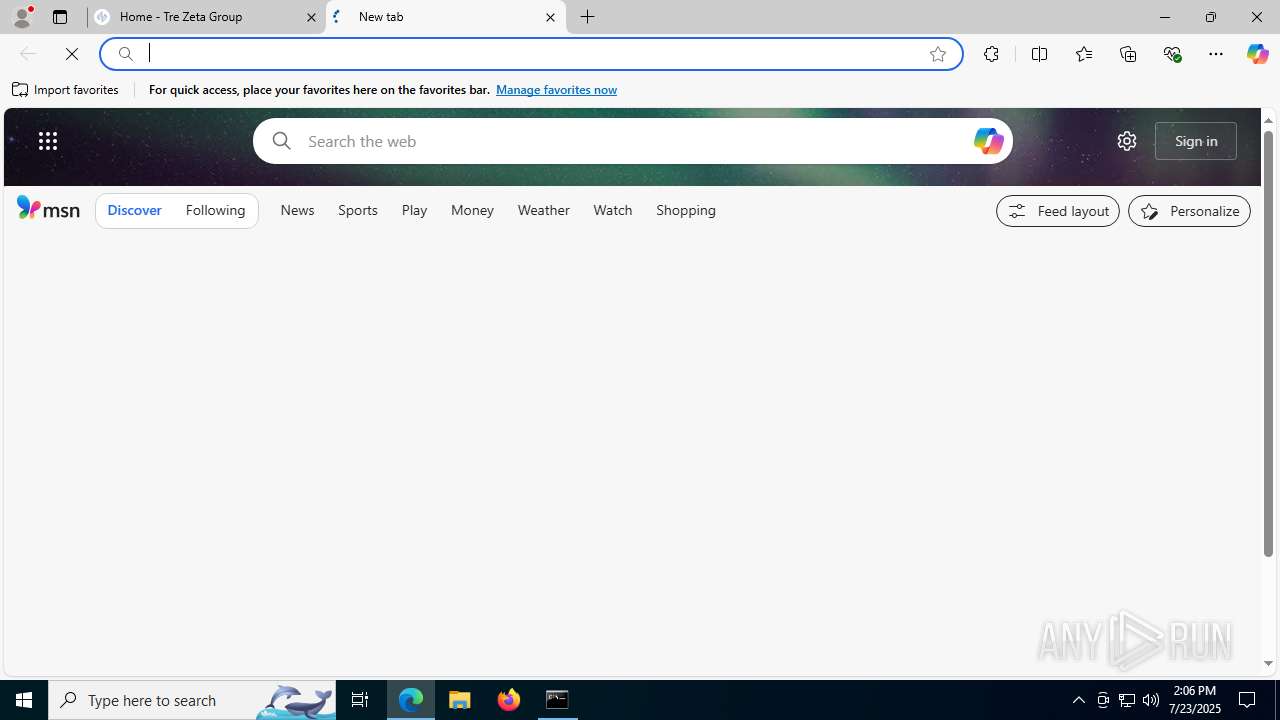Open Browser essentials icon
This screenshot has height=720, width=1280.
pyautogui.click(x=1172, y=54)
